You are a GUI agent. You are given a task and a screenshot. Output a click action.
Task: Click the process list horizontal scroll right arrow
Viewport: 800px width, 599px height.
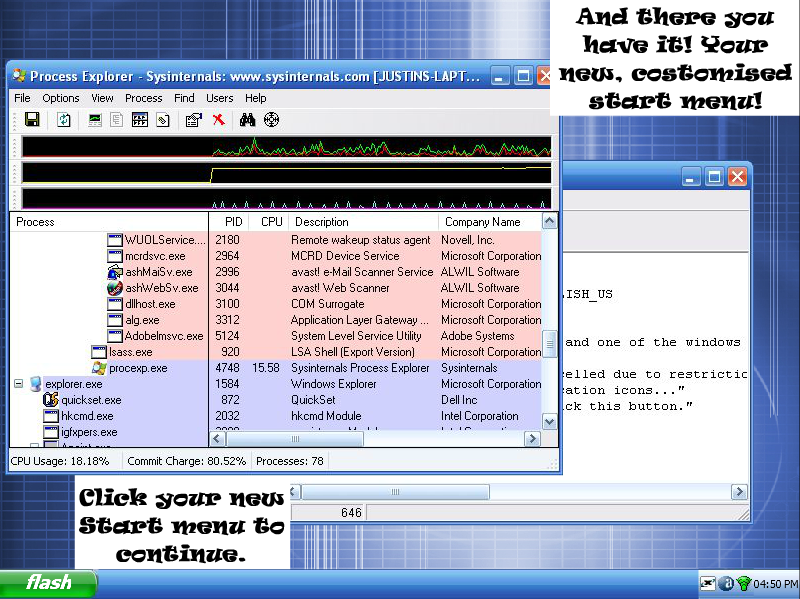coord(532,439)
